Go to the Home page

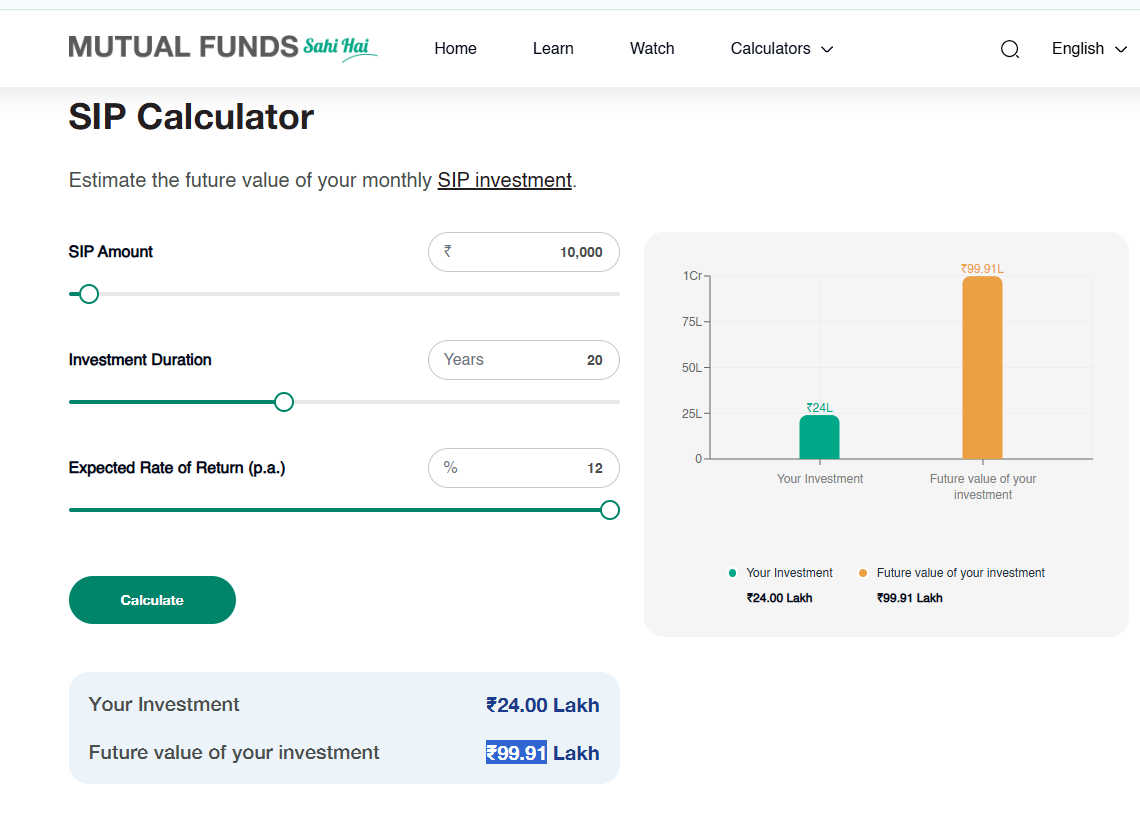[455, 49]
